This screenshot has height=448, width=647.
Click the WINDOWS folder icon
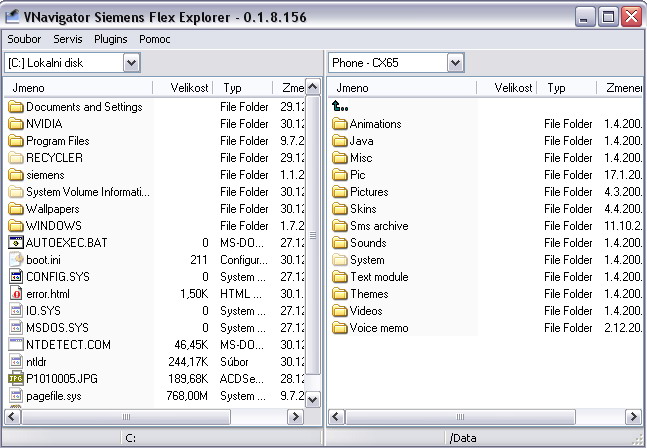click(16, 226)
